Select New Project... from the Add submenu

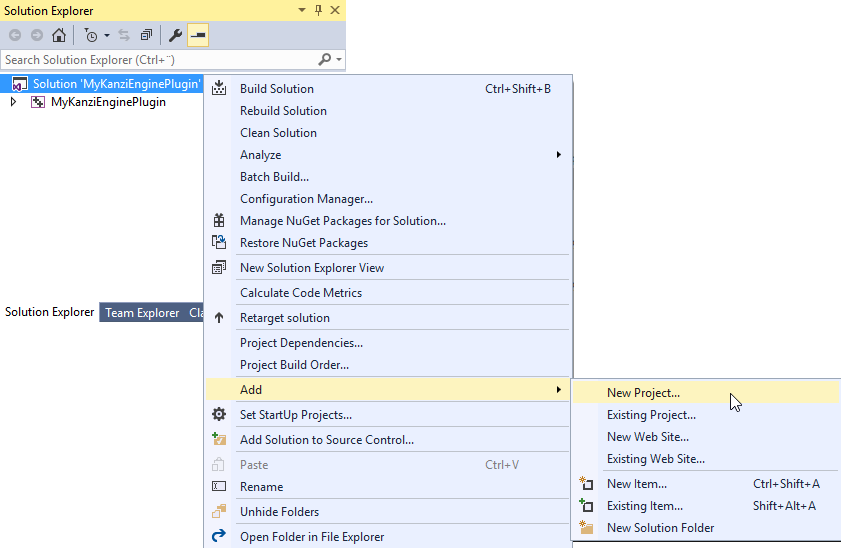(x=643, y=393)
